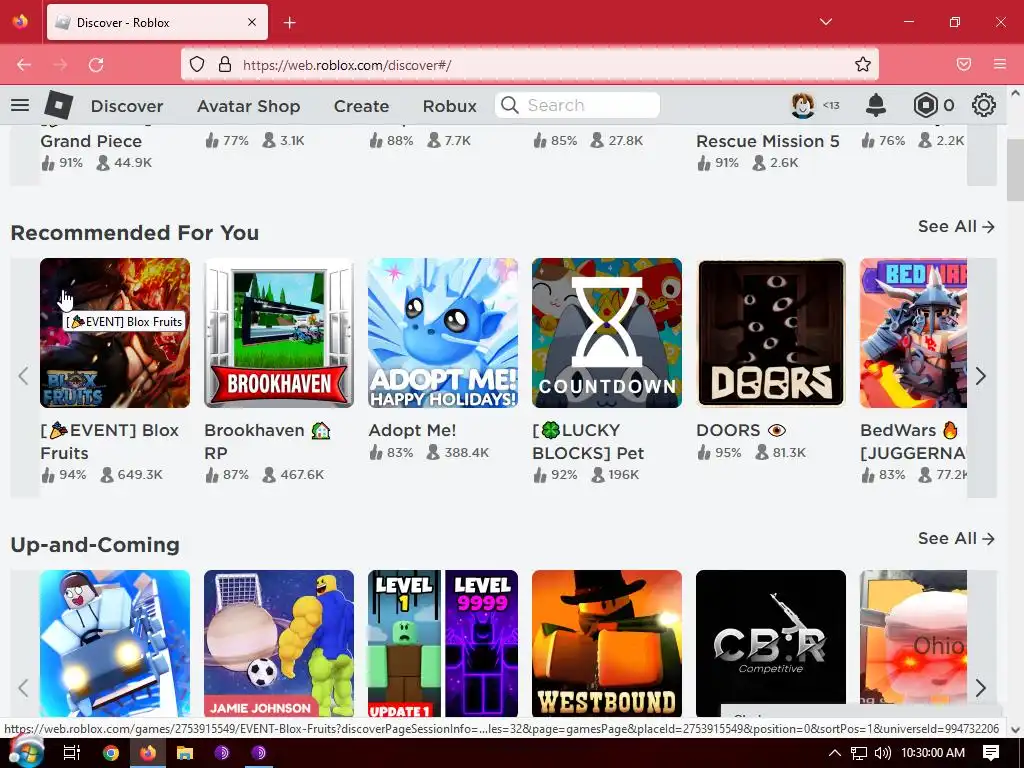This screenshot has width=1024, height=768.
Task: Open the Blox Fruits game thumbnail
Action: coord(115,333)
